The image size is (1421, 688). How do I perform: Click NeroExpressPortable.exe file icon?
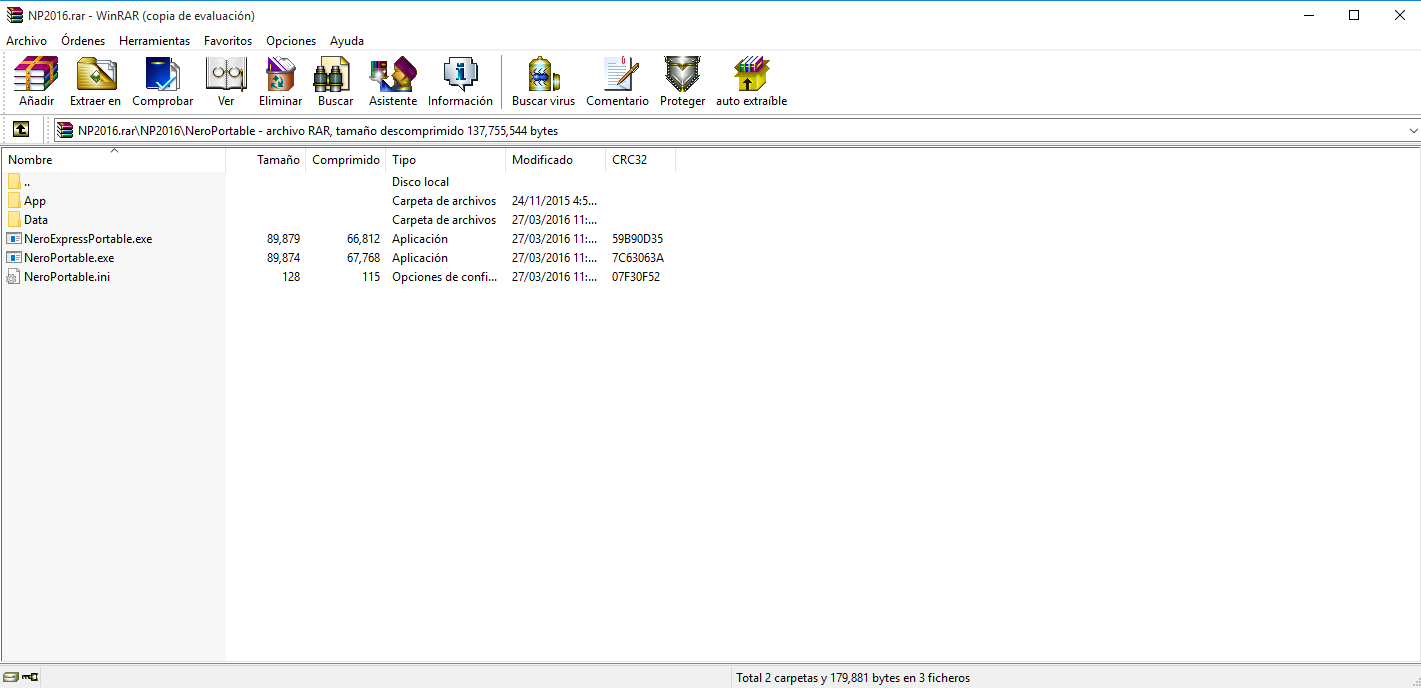(14, 238)
